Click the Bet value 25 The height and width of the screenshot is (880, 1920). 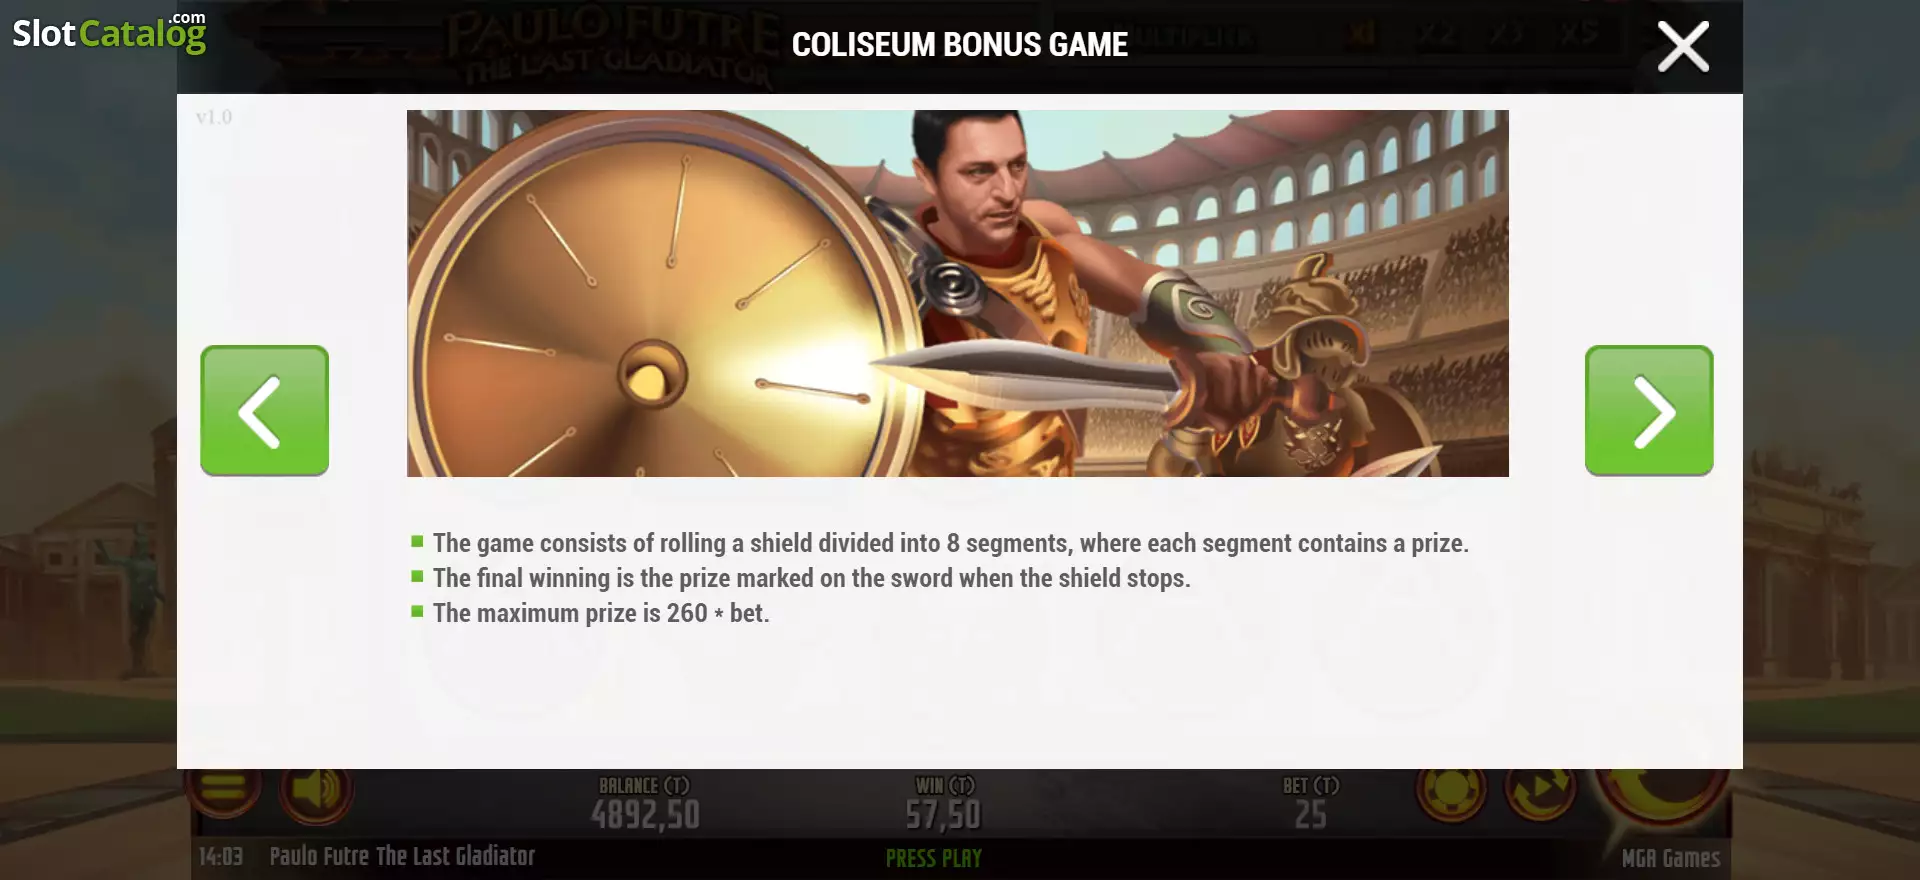[x=1311, y=815]
